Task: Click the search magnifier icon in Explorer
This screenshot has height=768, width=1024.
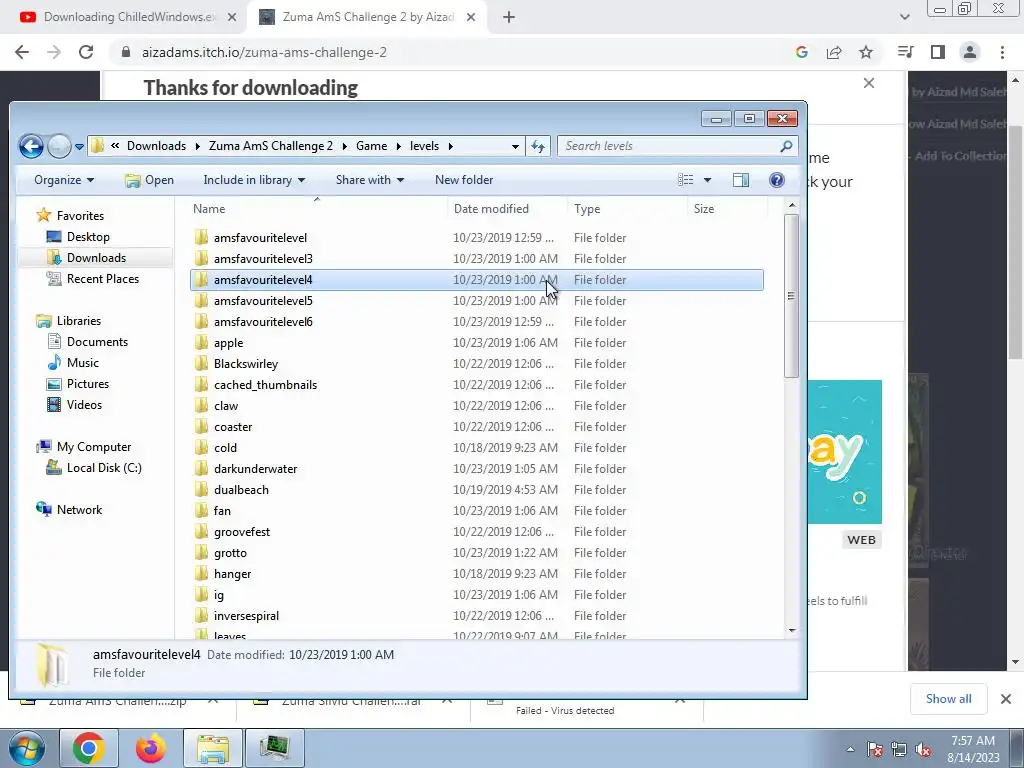Action: click(x=786, y=146)
